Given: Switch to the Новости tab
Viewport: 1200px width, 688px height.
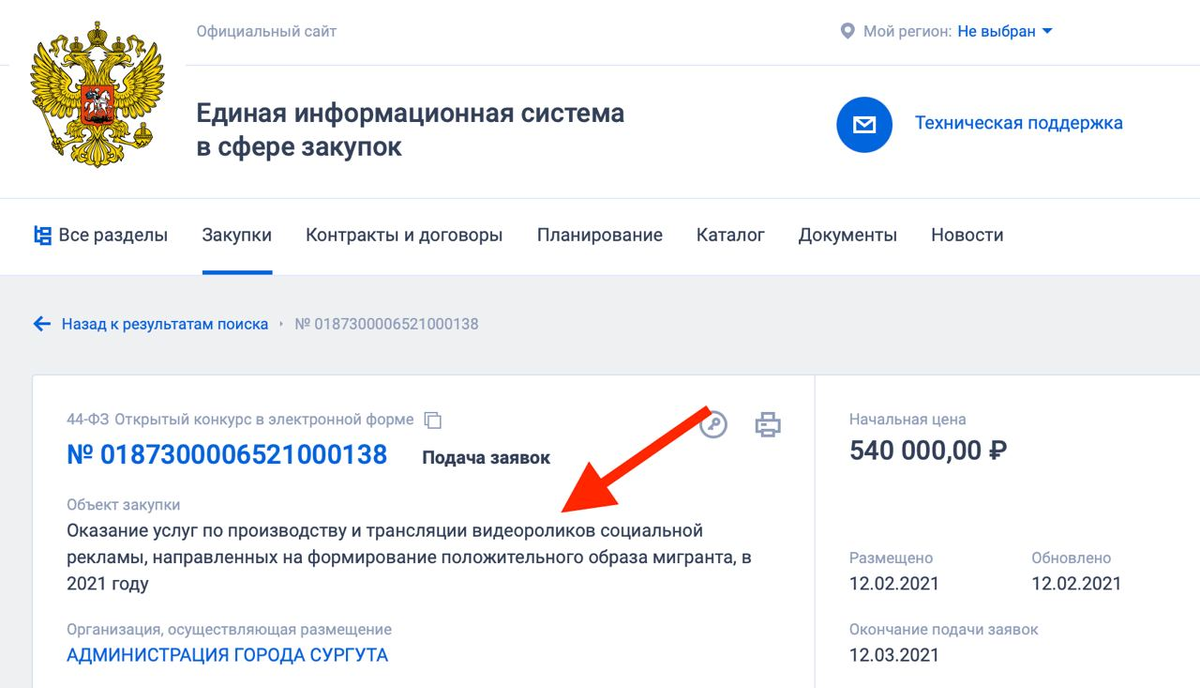Looking at the screenshot, I should (x=966, y=234).
